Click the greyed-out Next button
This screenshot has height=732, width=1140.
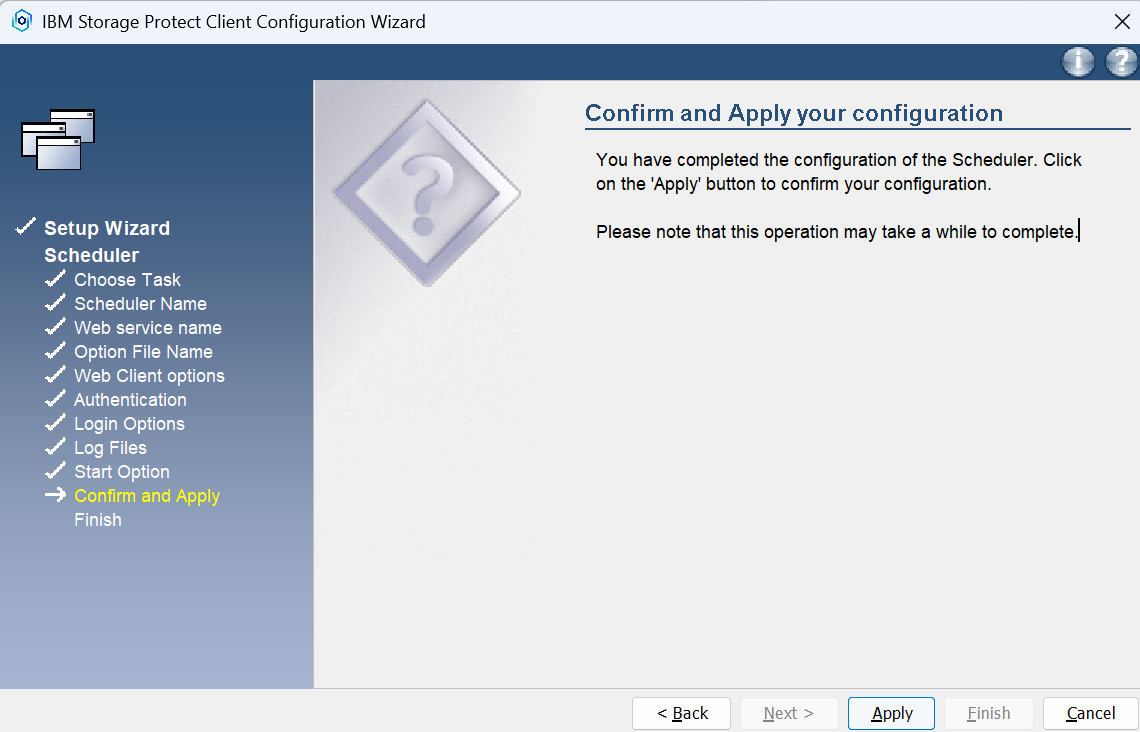tap(788, 713)
